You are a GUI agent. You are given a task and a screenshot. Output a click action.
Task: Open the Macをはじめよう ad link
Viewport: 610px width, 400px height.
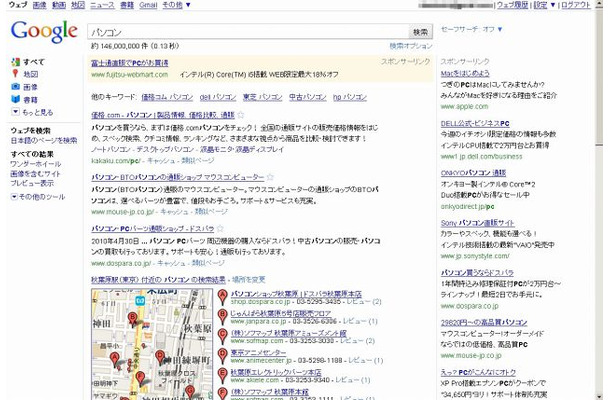[465, 73]
